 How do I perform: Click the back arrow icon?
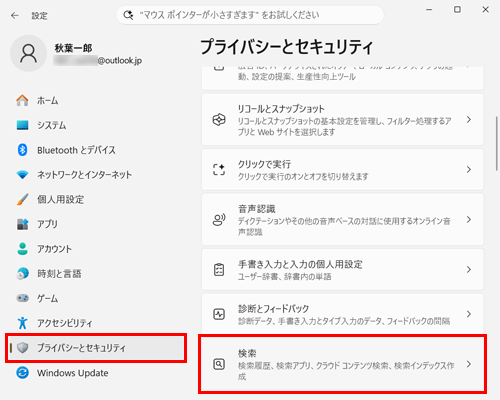15,15
